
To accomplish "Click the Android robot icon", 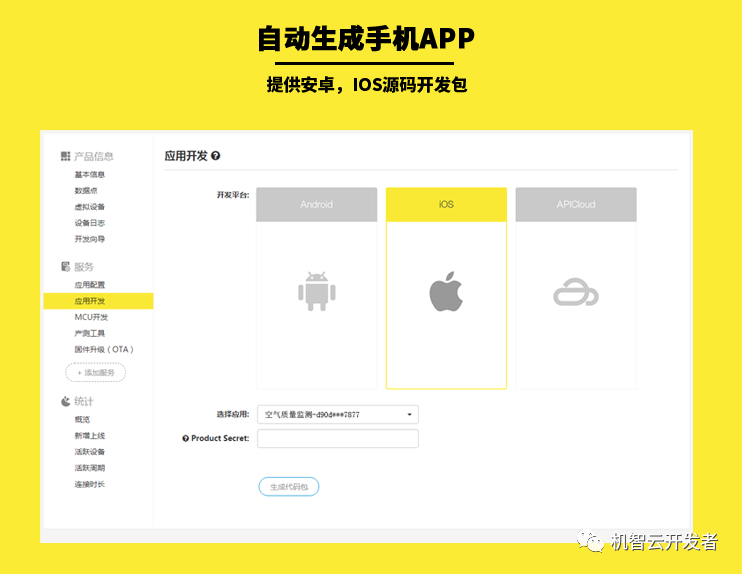I will pos(317,291).
